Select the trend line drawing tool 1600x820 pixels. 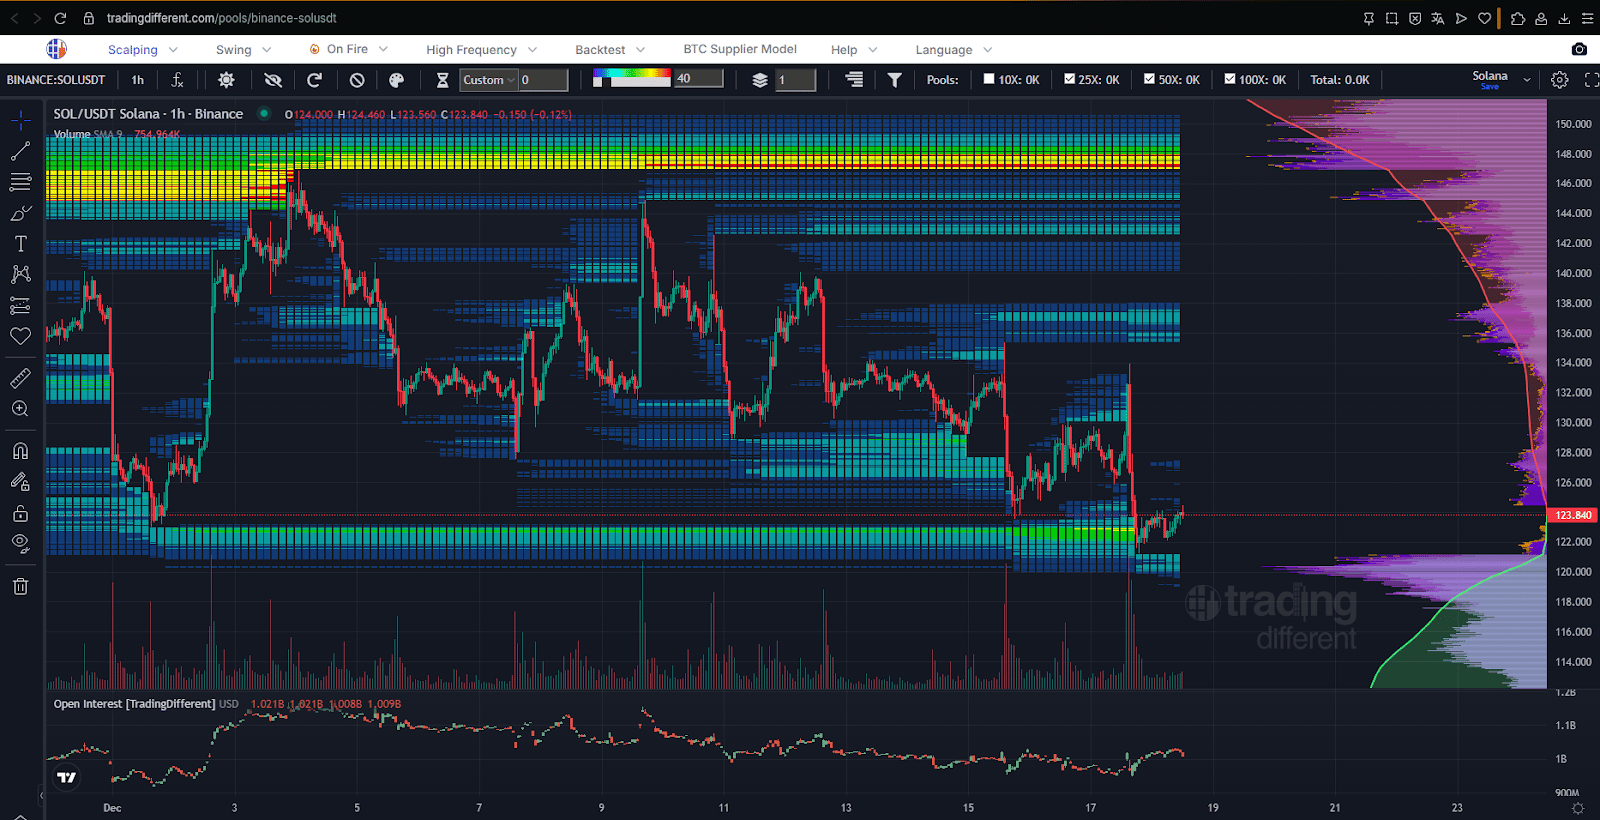pos(20,151)
